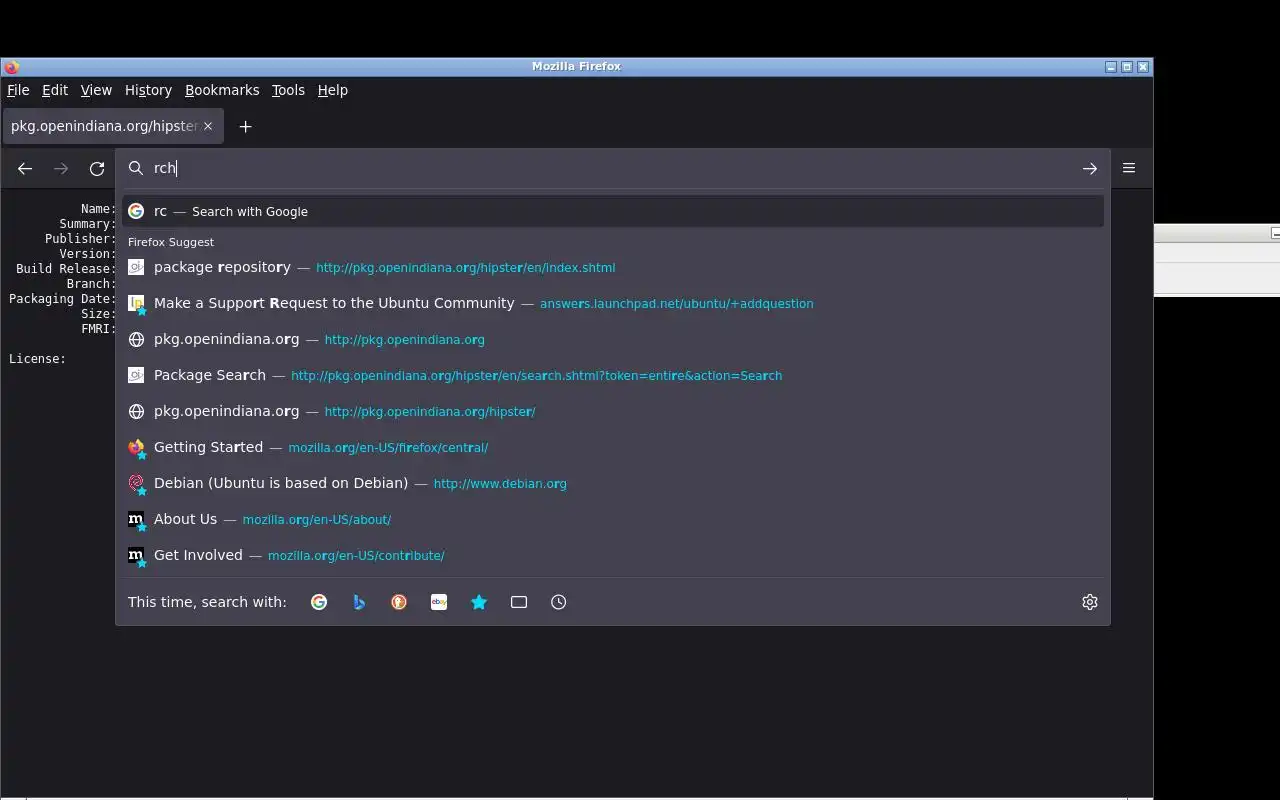Open the Tools menu
1280x800 pixels.
click(x=288, y=90)
